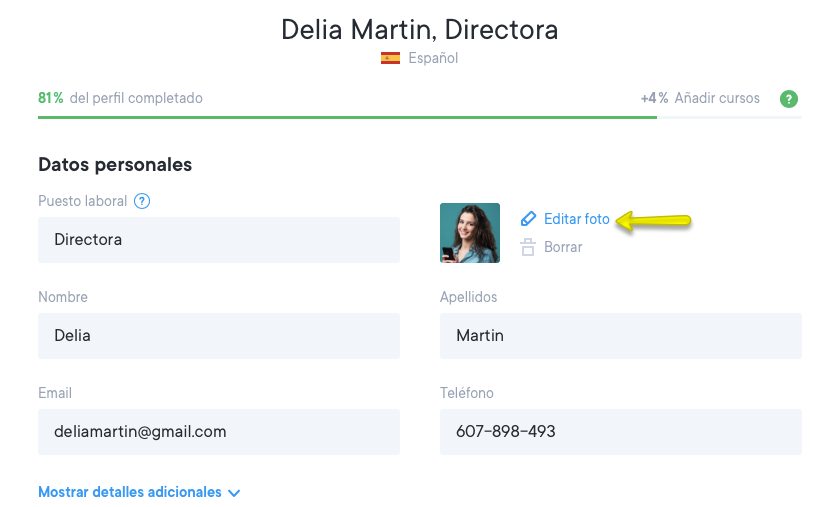The width and height of the screenshot is (838, 507).
Task: Show additional details via Mostrar detalles adicionales
Action: [130, 492]
